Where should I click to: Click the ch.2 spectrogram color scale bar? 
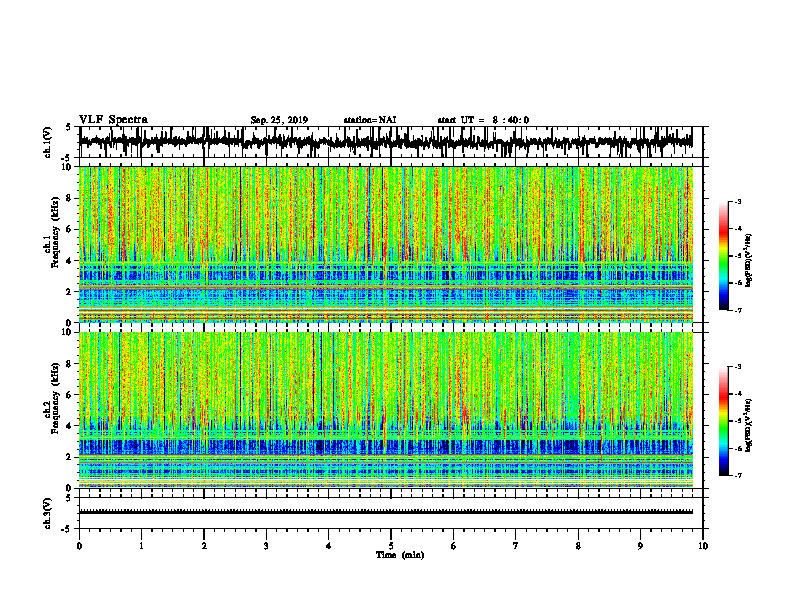click(x=724, y=421)
